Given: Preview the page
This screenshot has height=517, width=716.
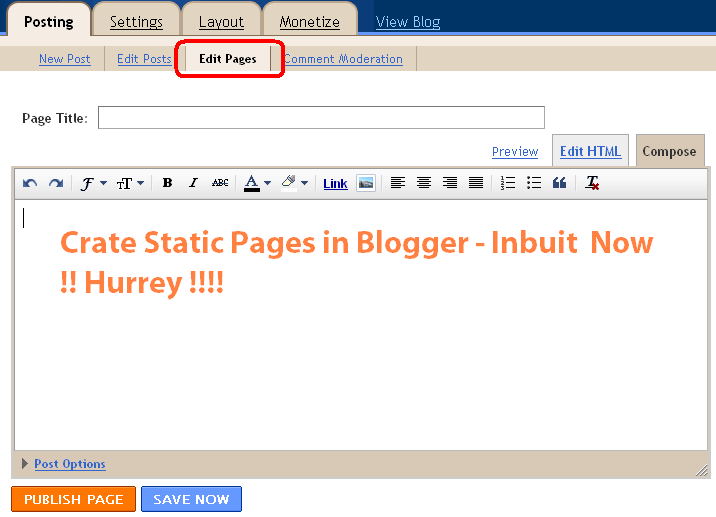Looking at the screenshot, I should 515,152.
